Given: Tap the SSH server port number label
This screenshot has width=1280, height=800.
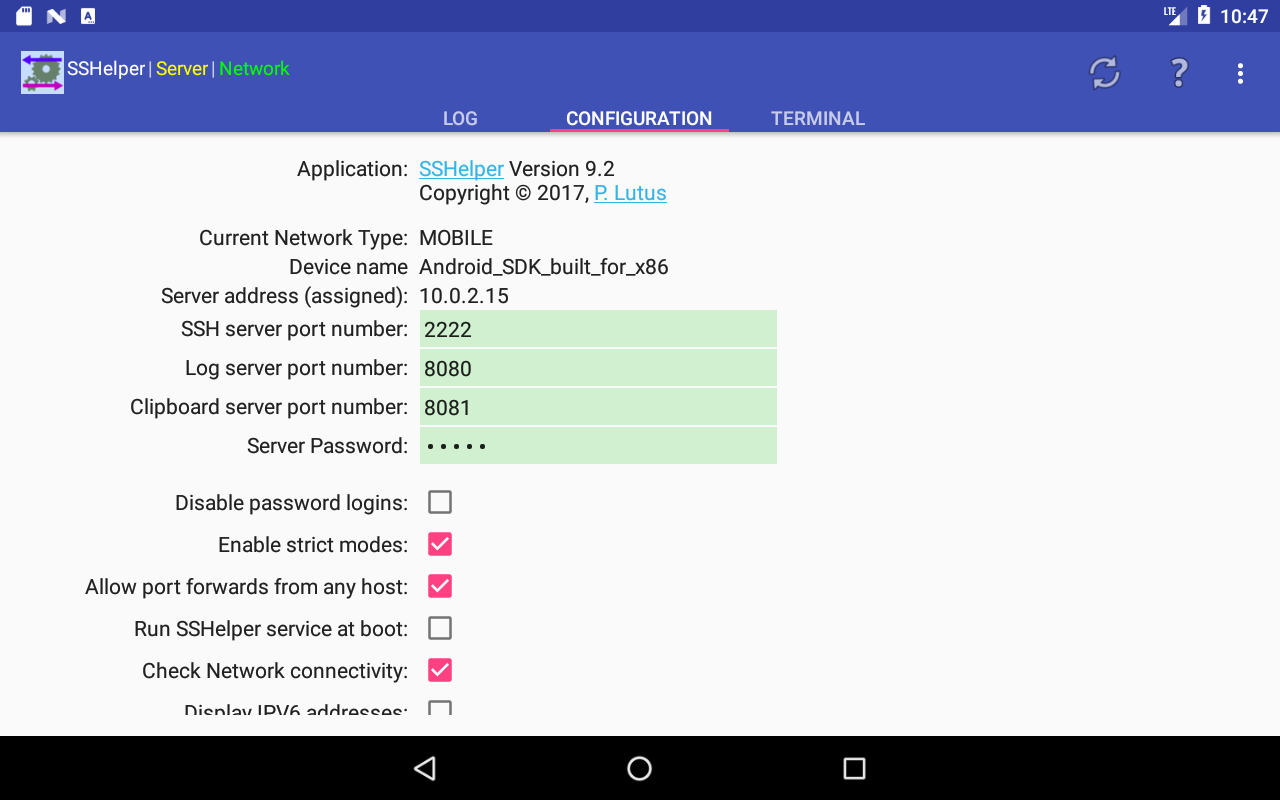Looking at the screenshot, I should click(294, 329).
